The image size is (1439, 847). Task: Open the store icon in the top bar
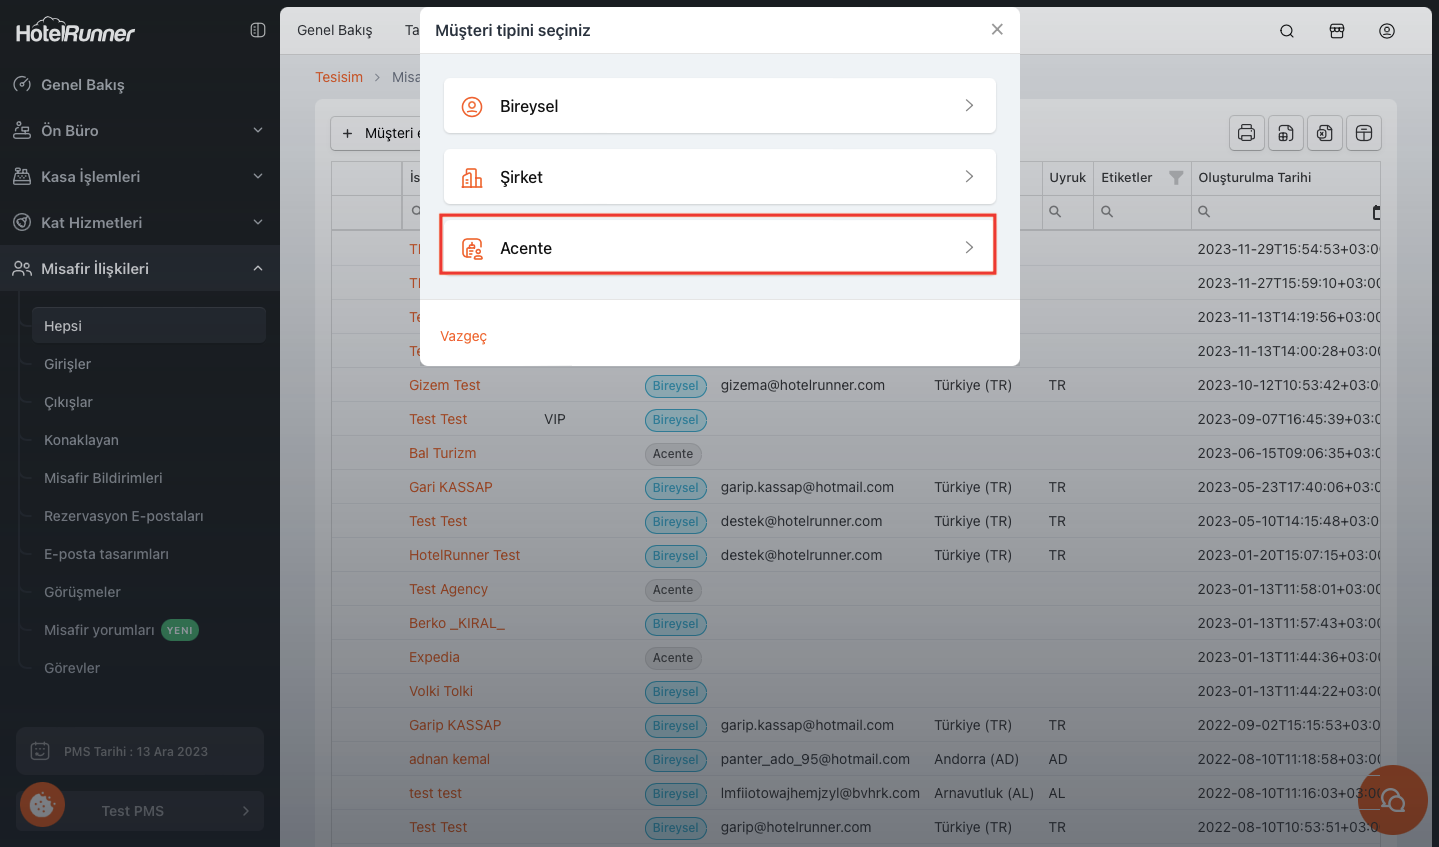pos(1337,31)
